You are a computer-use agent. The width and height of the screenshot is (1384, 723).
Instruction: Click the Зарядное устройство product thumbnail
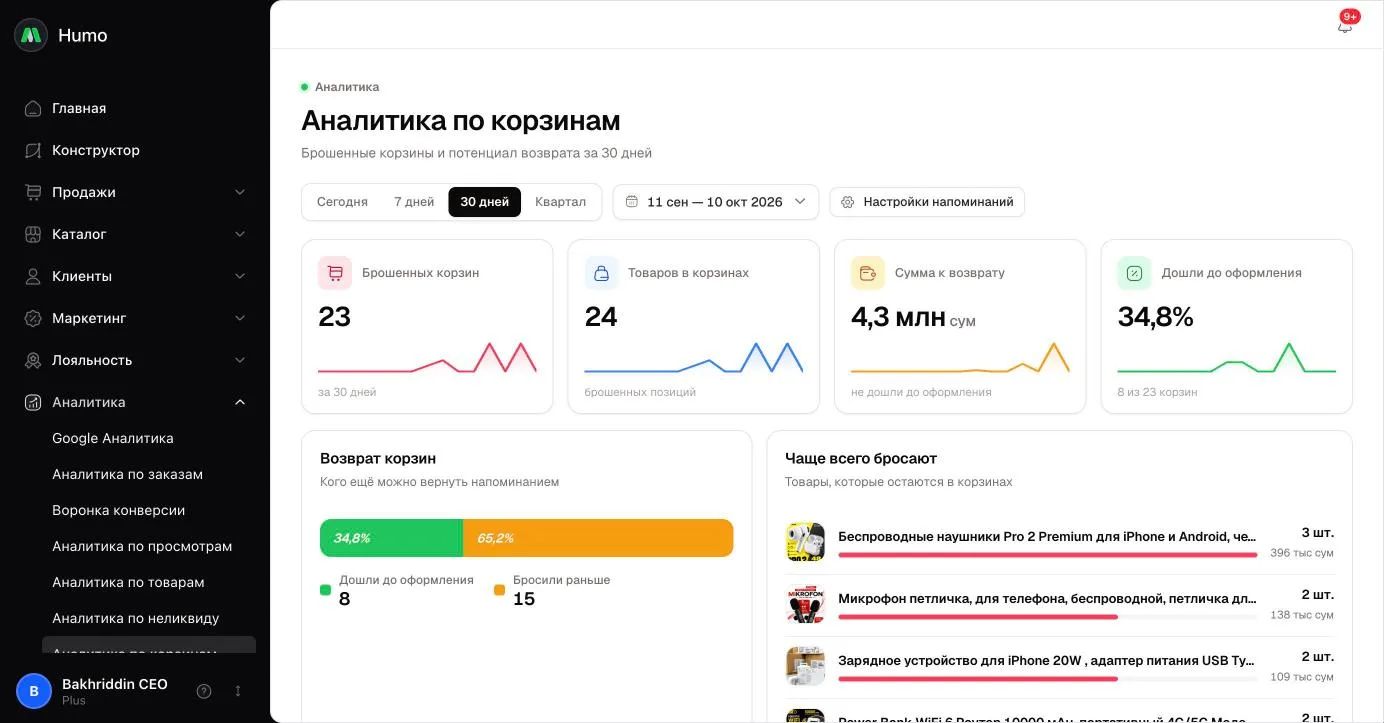(x=805, y=666)
